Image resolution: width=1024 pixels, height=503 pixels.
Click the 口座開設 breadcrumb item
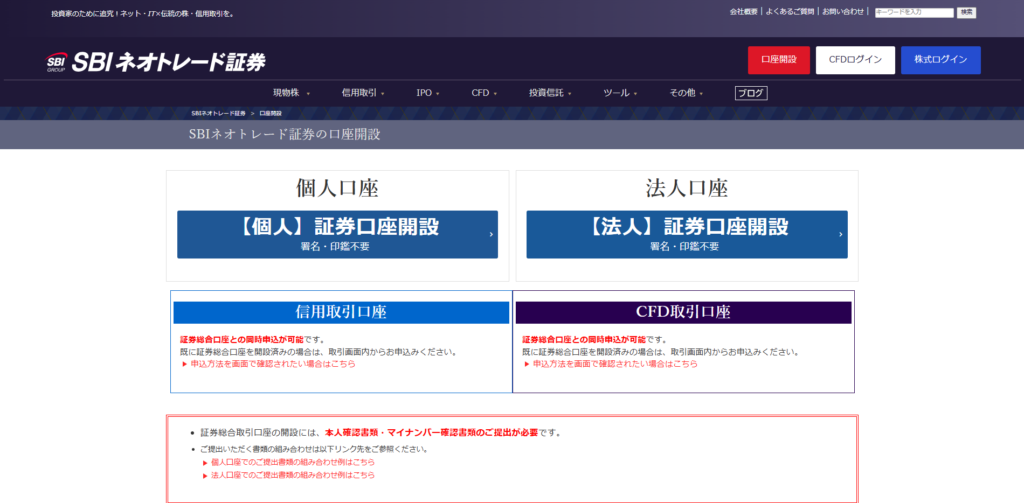coord(270,114)
